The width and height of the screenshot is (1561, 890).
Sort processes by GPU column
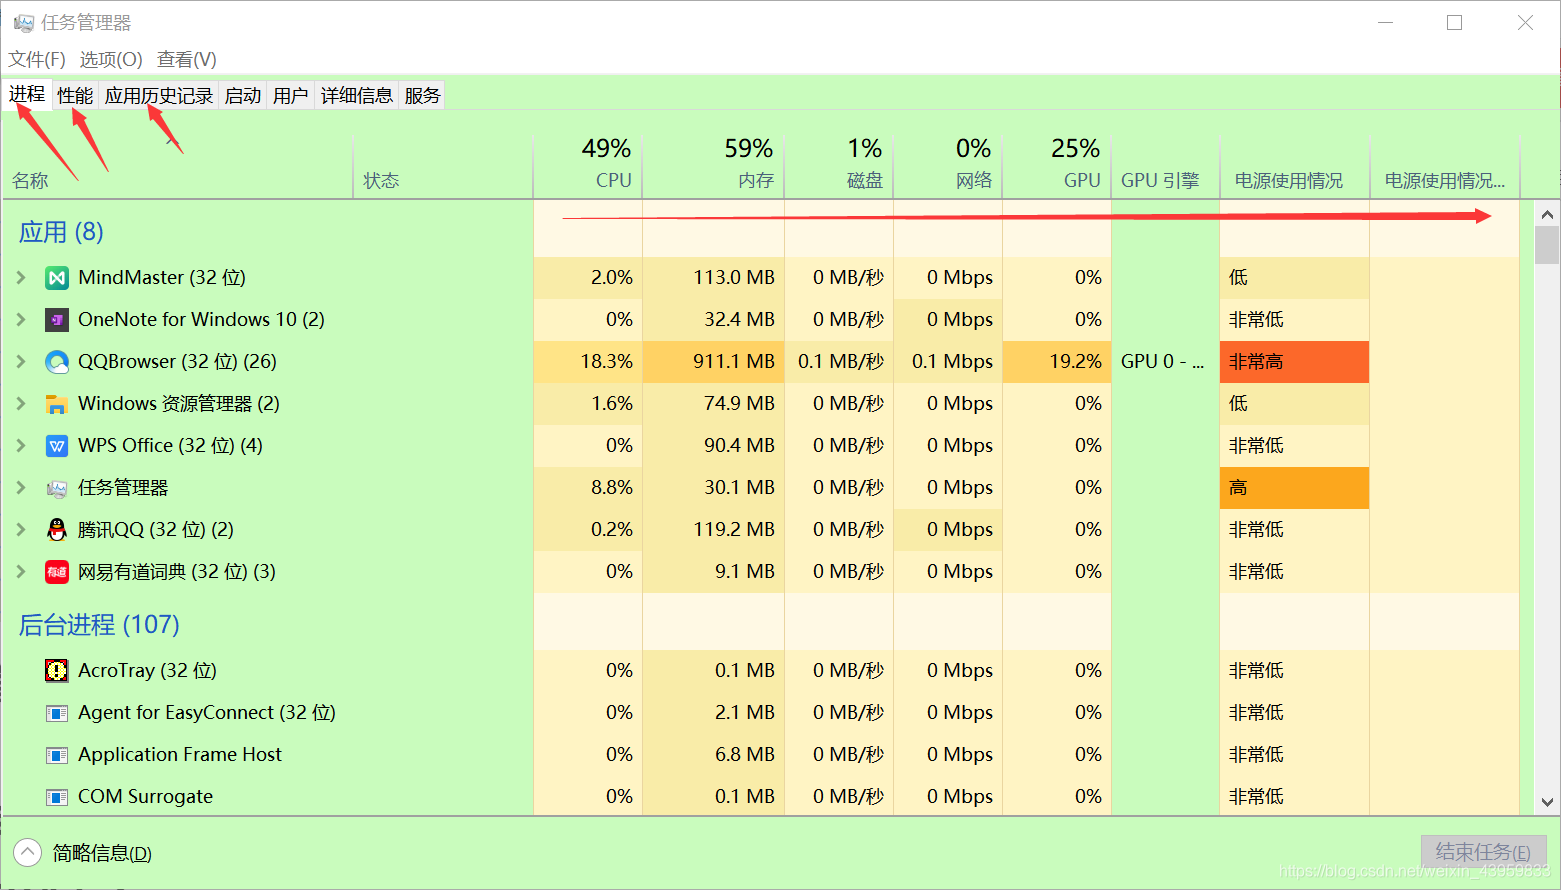pyautogui.click(x=1057, y=167)
